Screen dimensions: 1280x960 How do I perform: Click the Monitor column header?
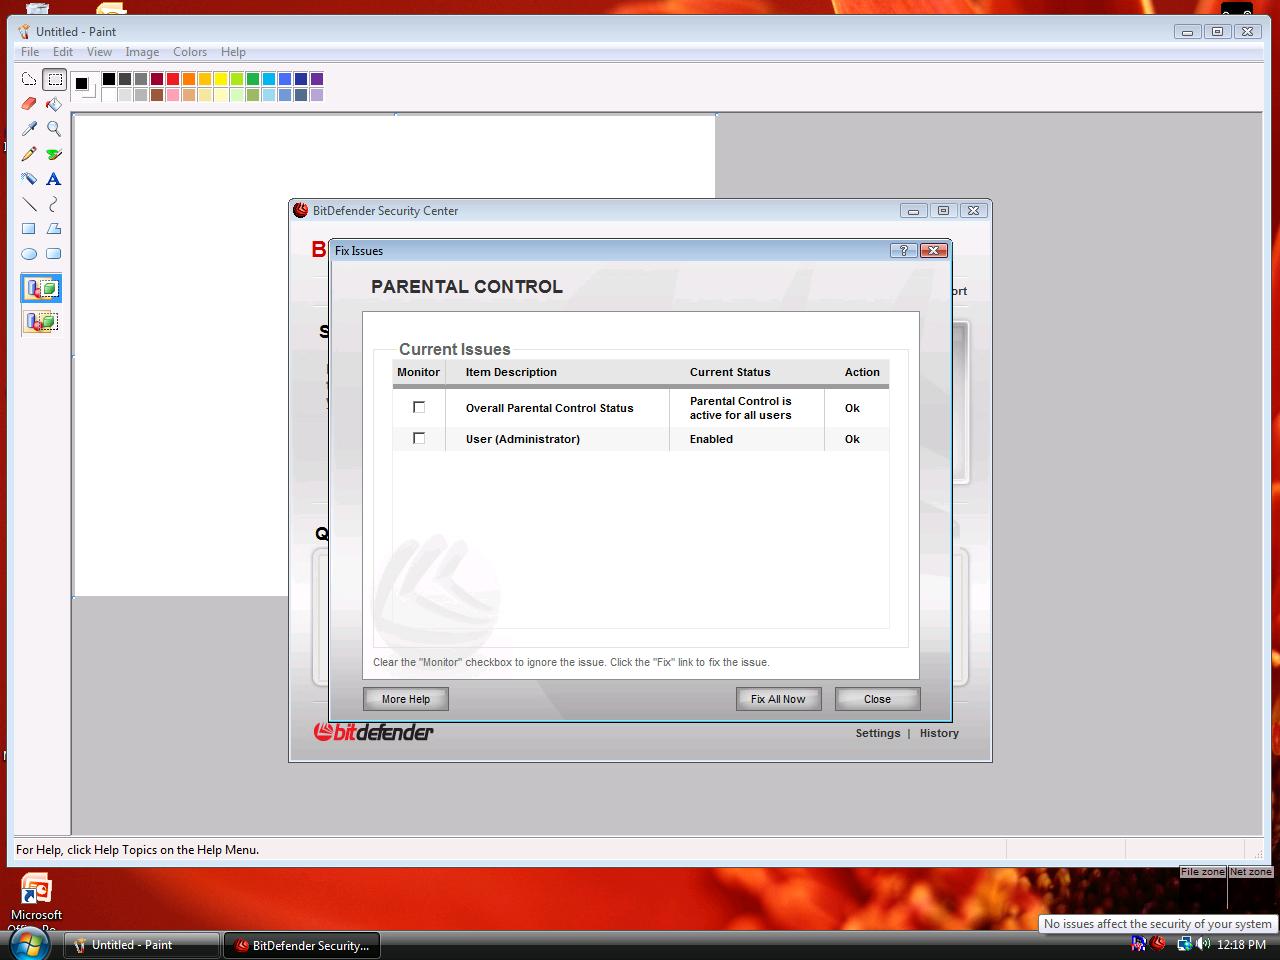[x=418, y=372]
